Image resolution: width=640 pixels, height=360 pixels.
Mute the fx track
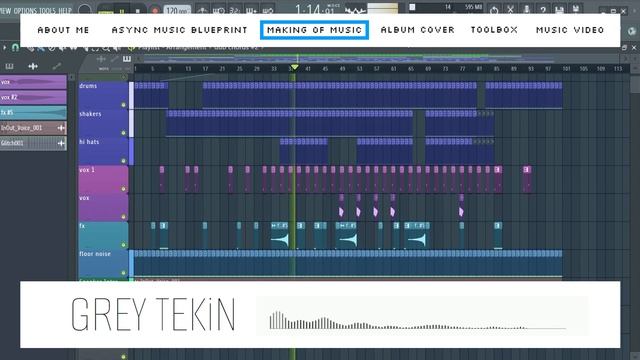coord(123,244)
